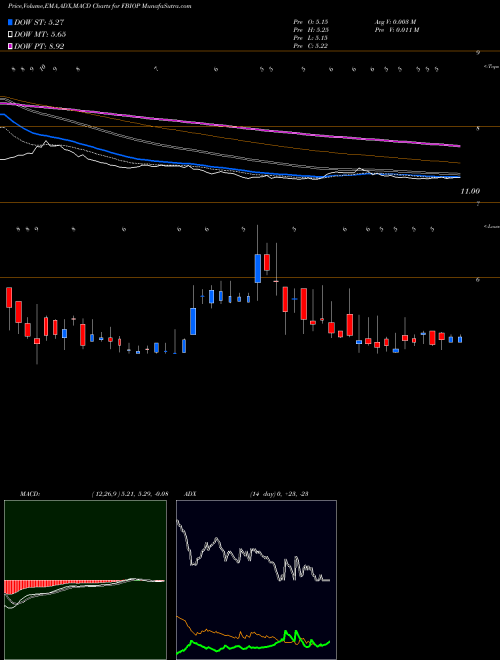Viewport: 500px width, 660px height.
Task: Click the 'Pre V: 0.011 M' value
Action: click(x=397, y=30)
